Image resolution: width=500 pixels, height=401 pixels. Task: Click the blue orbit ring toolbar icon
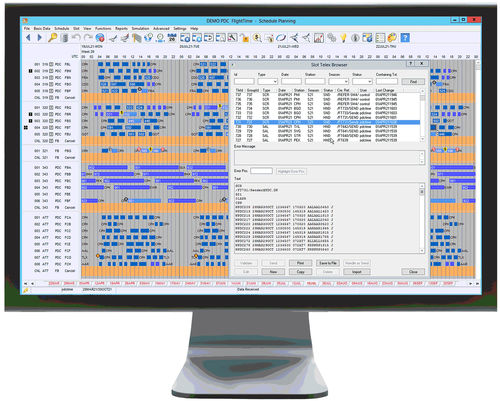coord(281,38)
